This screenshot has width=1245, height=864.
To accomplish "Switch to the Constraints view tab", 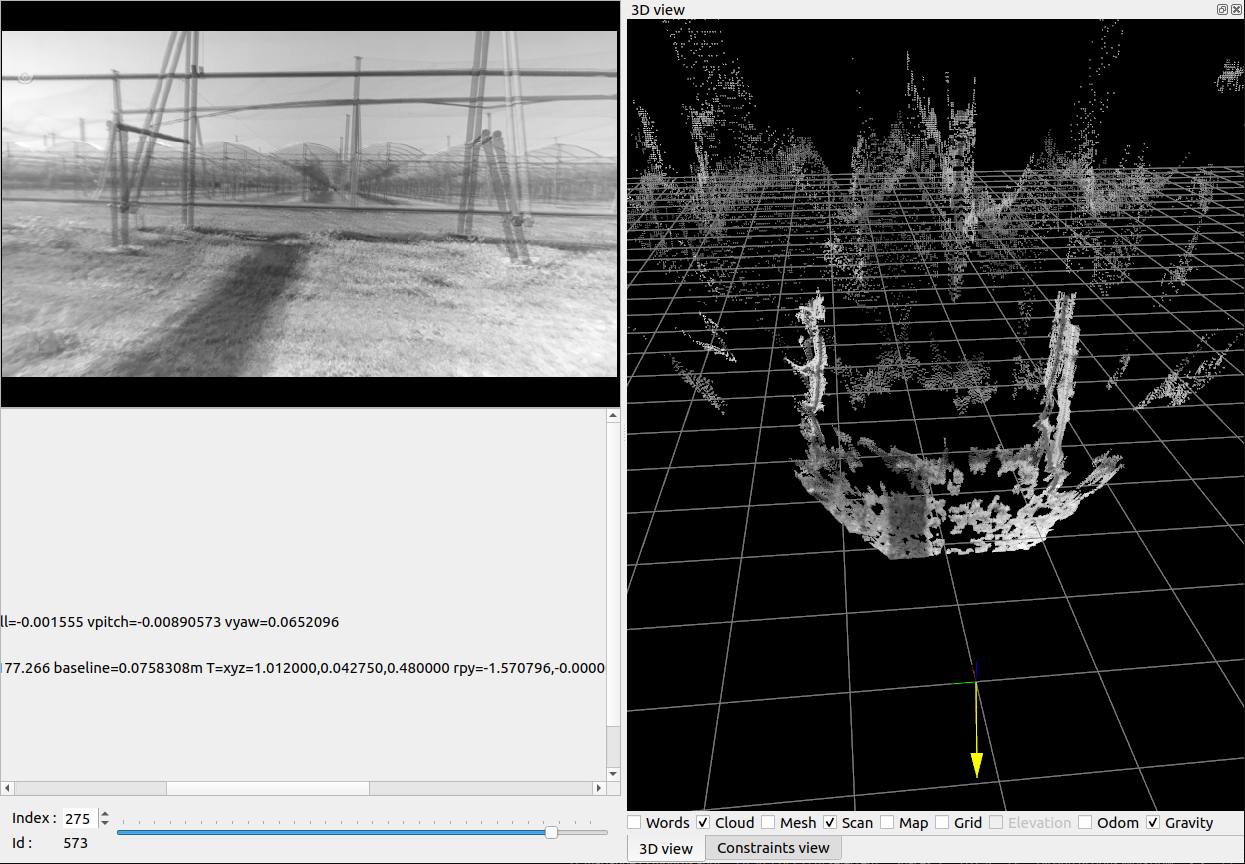I will pos(773,848).
